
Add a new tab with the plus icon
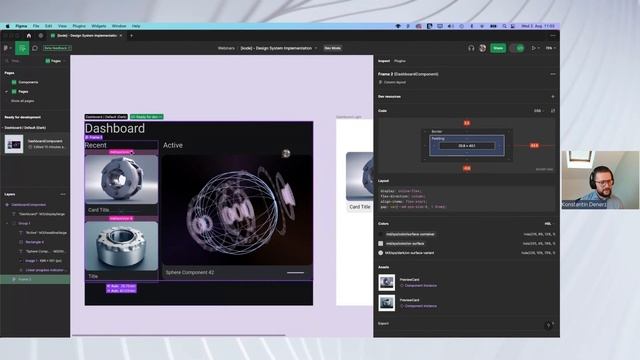coord(131,36)
